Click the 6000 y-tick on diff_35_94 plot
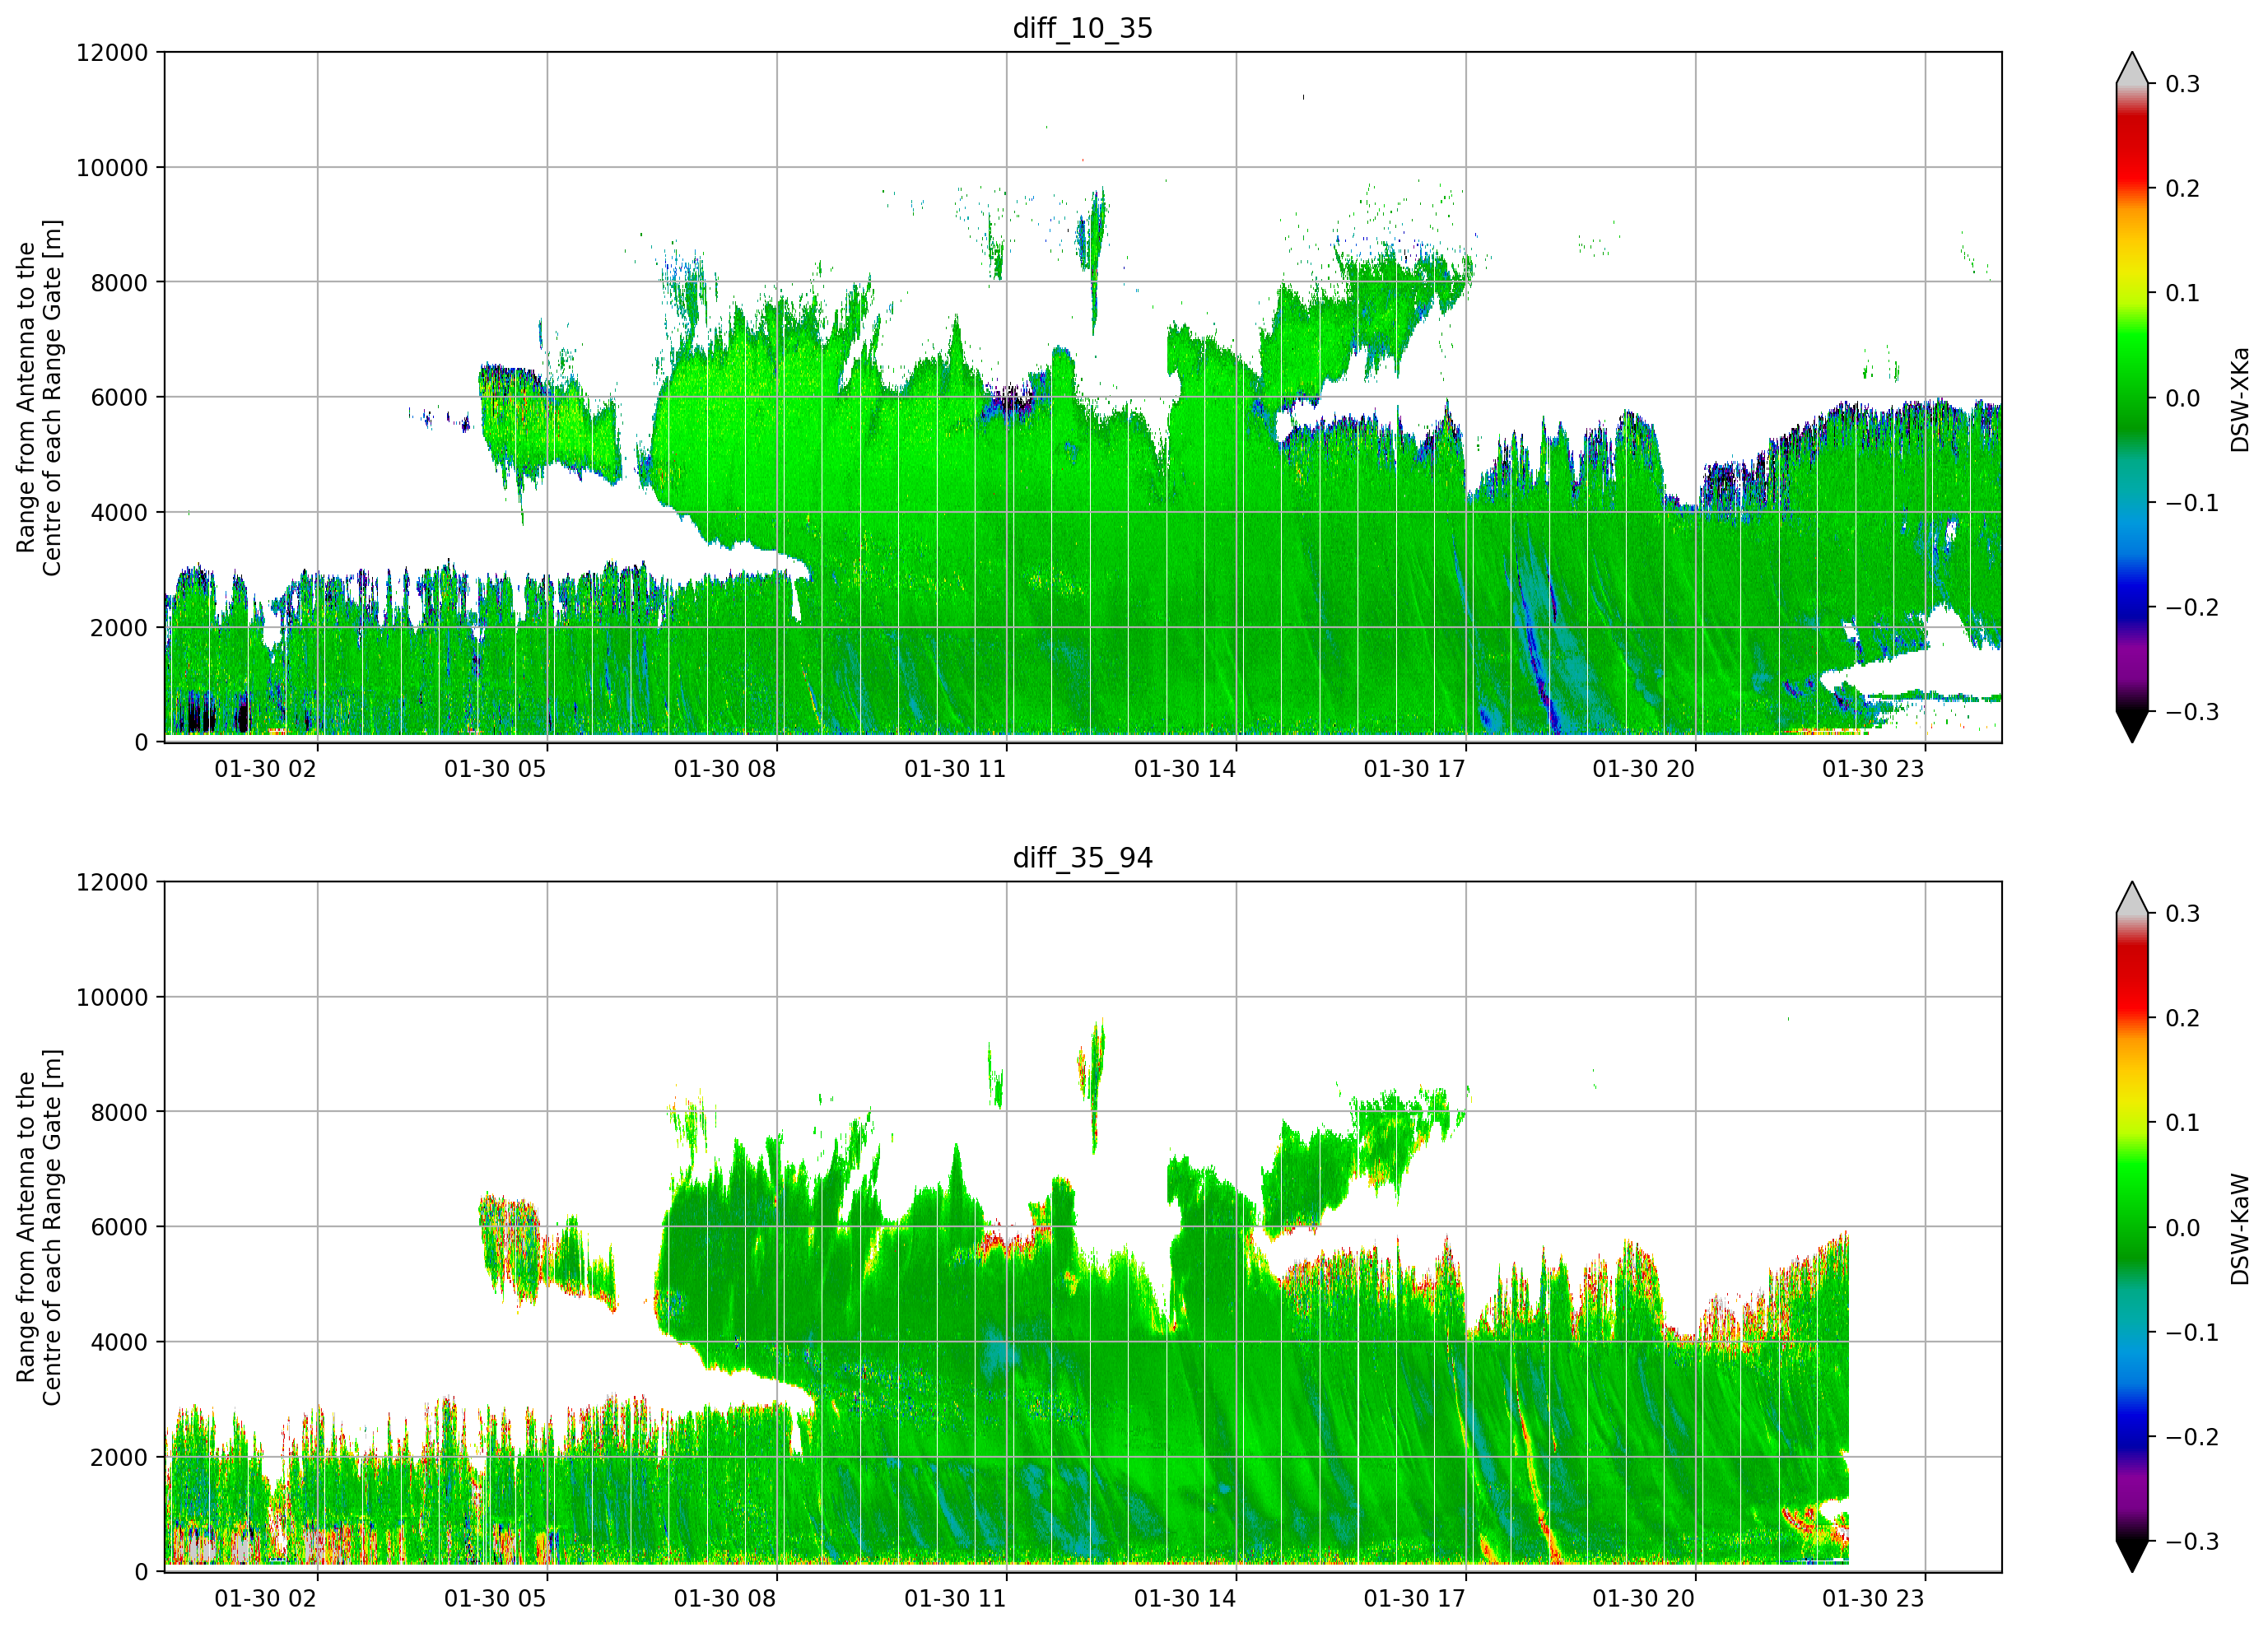 [119, 1228]
